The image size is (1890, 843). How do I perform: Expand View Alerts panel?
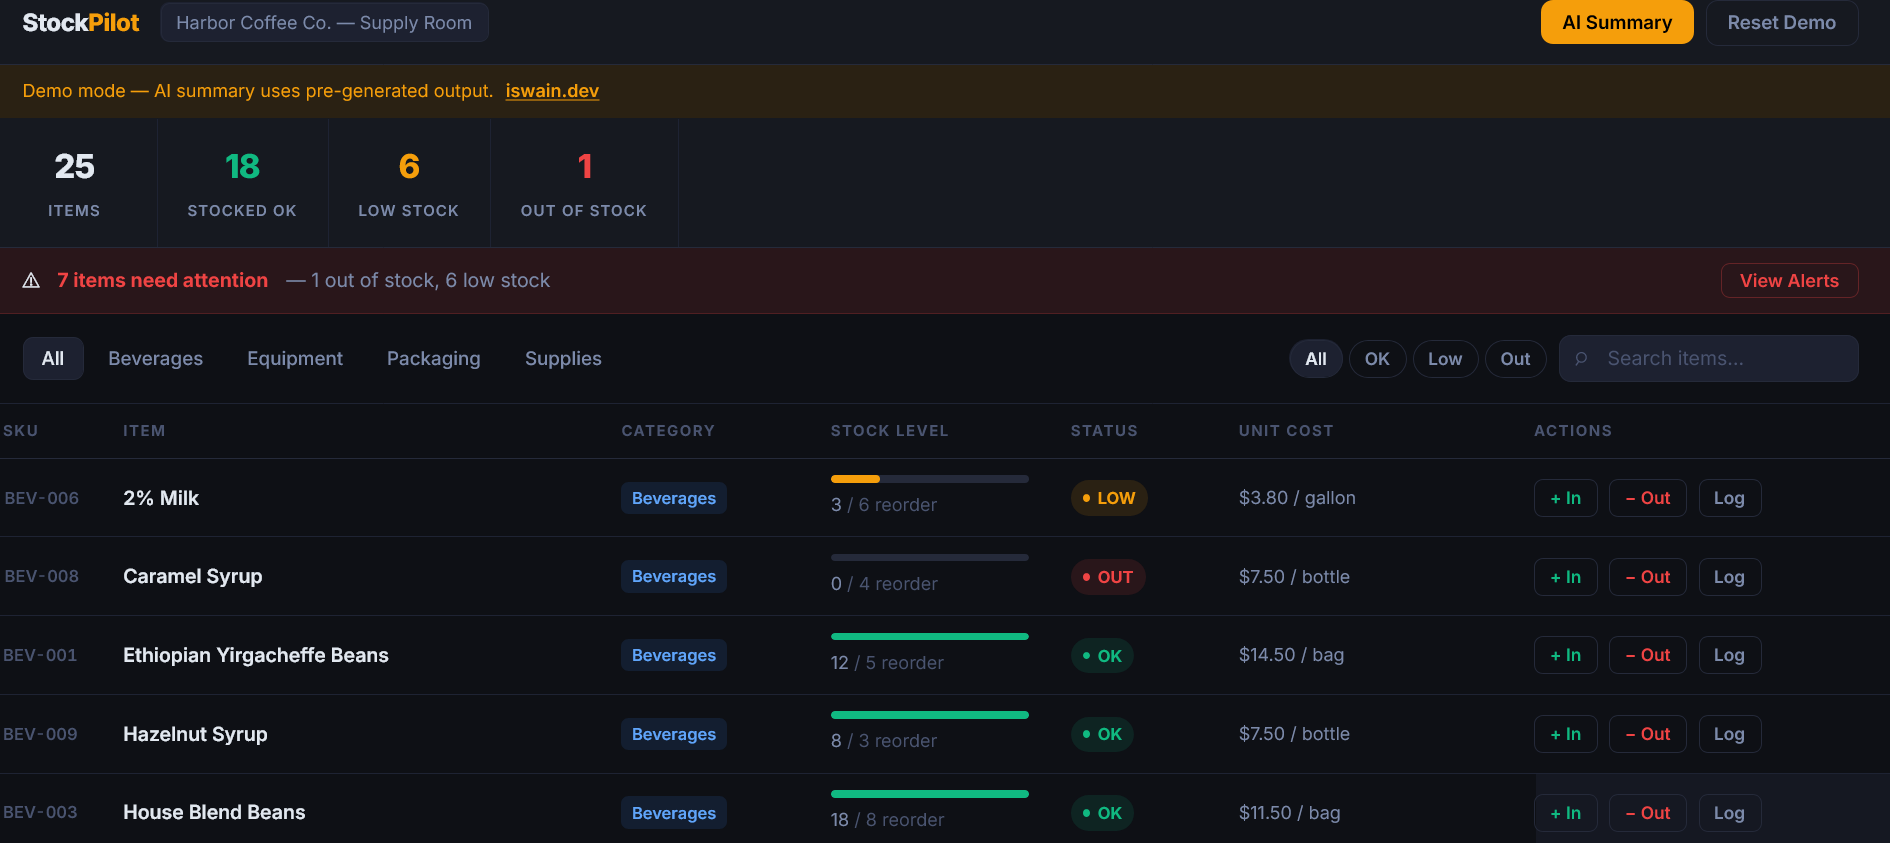point(1788,281)
